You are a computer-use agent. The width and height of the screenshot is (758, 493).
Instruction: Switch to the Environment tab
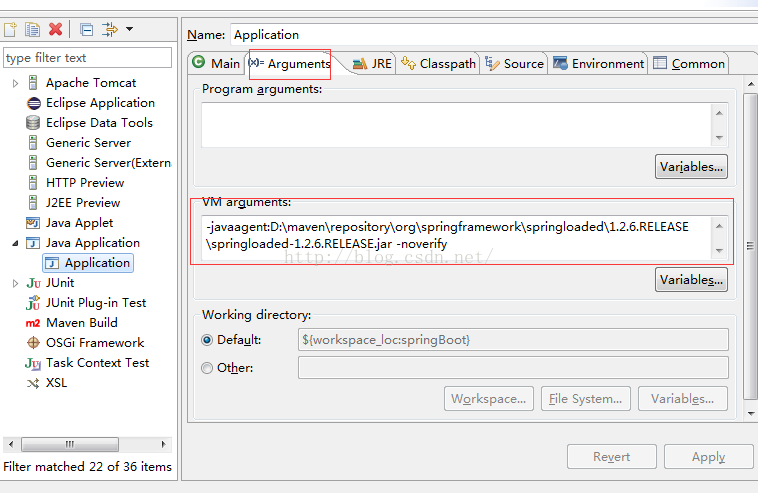click(598, 63)
